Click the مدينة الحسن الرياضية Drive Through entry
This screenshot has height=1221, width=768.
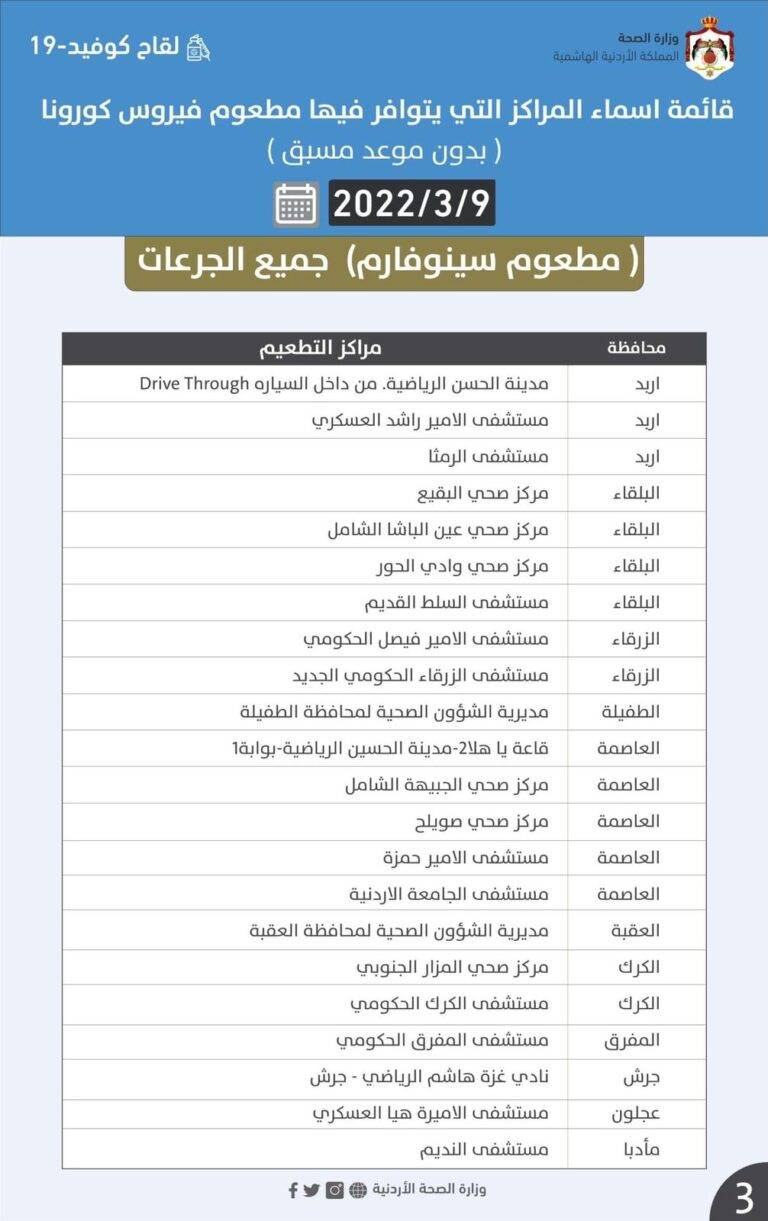pyautogui.click(x=344, y=384)
